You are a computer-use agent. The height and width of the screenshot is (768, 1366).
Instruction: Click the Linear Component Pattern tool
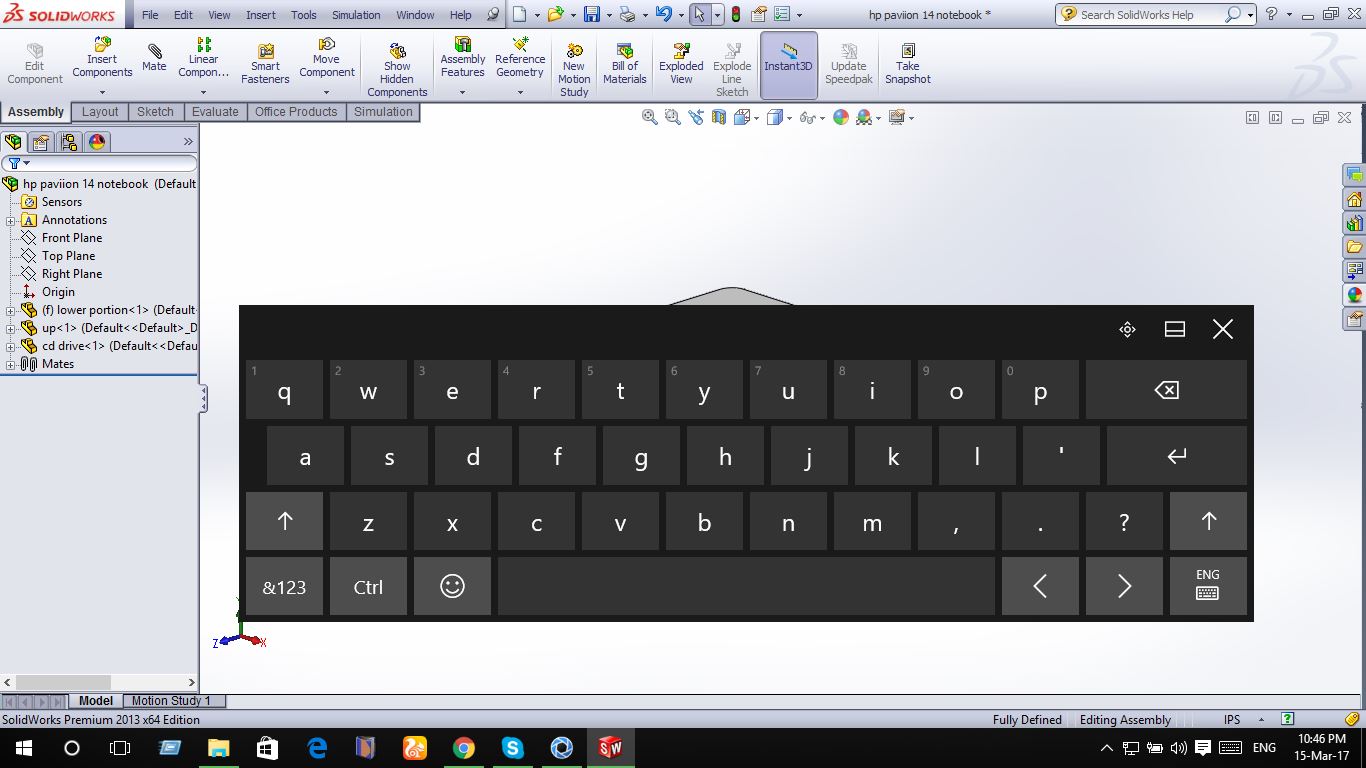point(204,58)
